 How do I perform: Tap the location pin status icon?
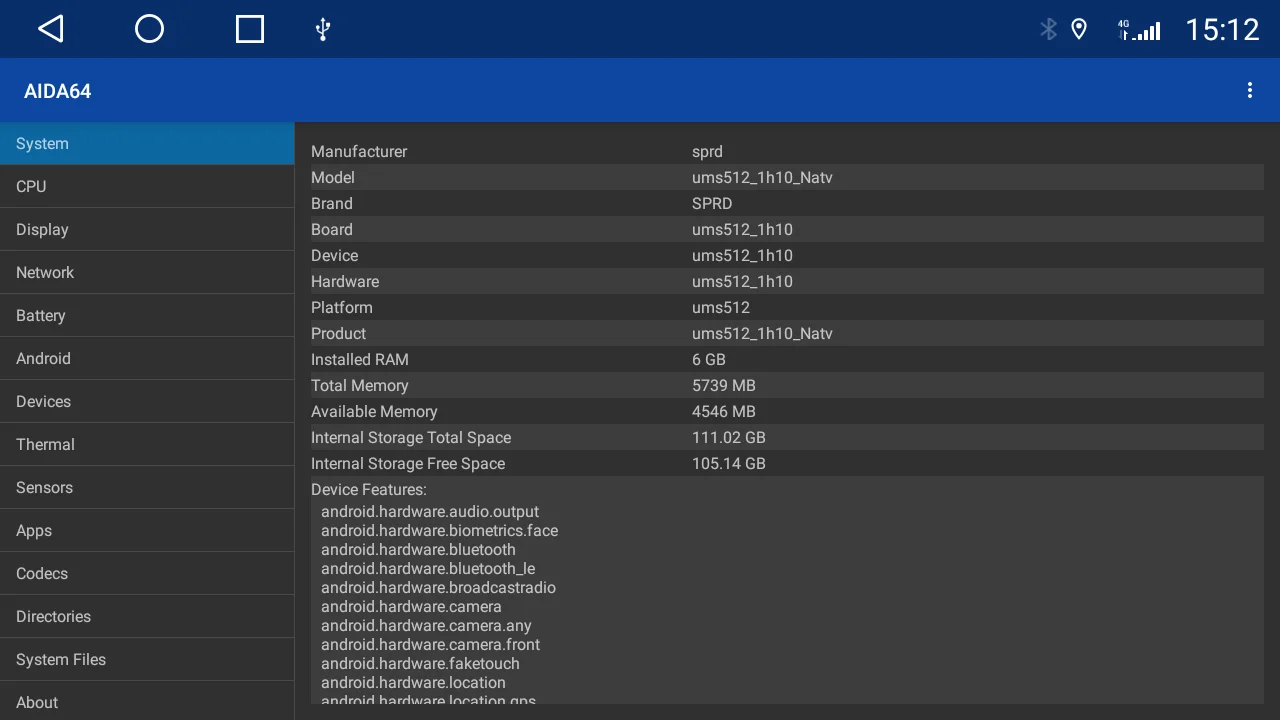tap(1079, 29)
